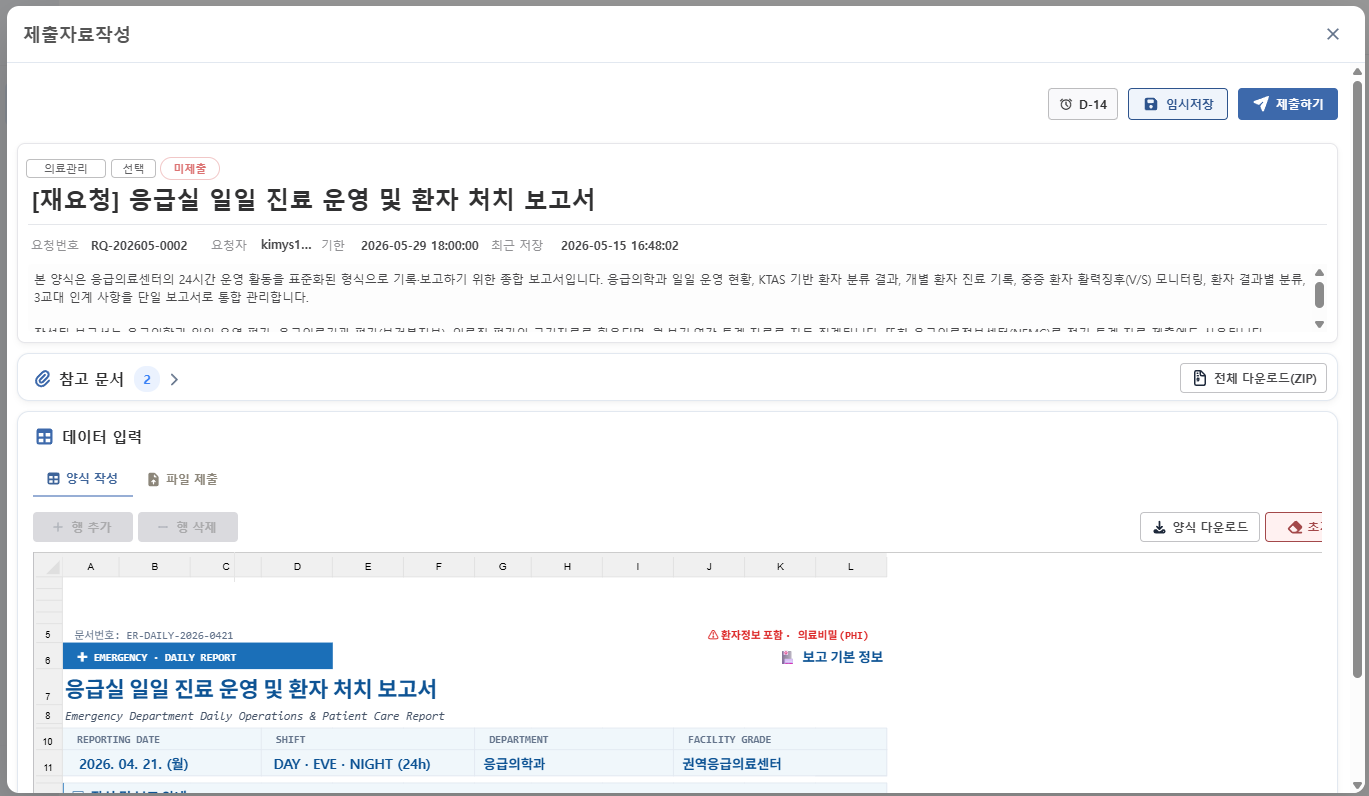1369x796 pixels.
Task: Click the EMERGENCY · DAILY REPORT banner cell
Action: pos(198,656)
